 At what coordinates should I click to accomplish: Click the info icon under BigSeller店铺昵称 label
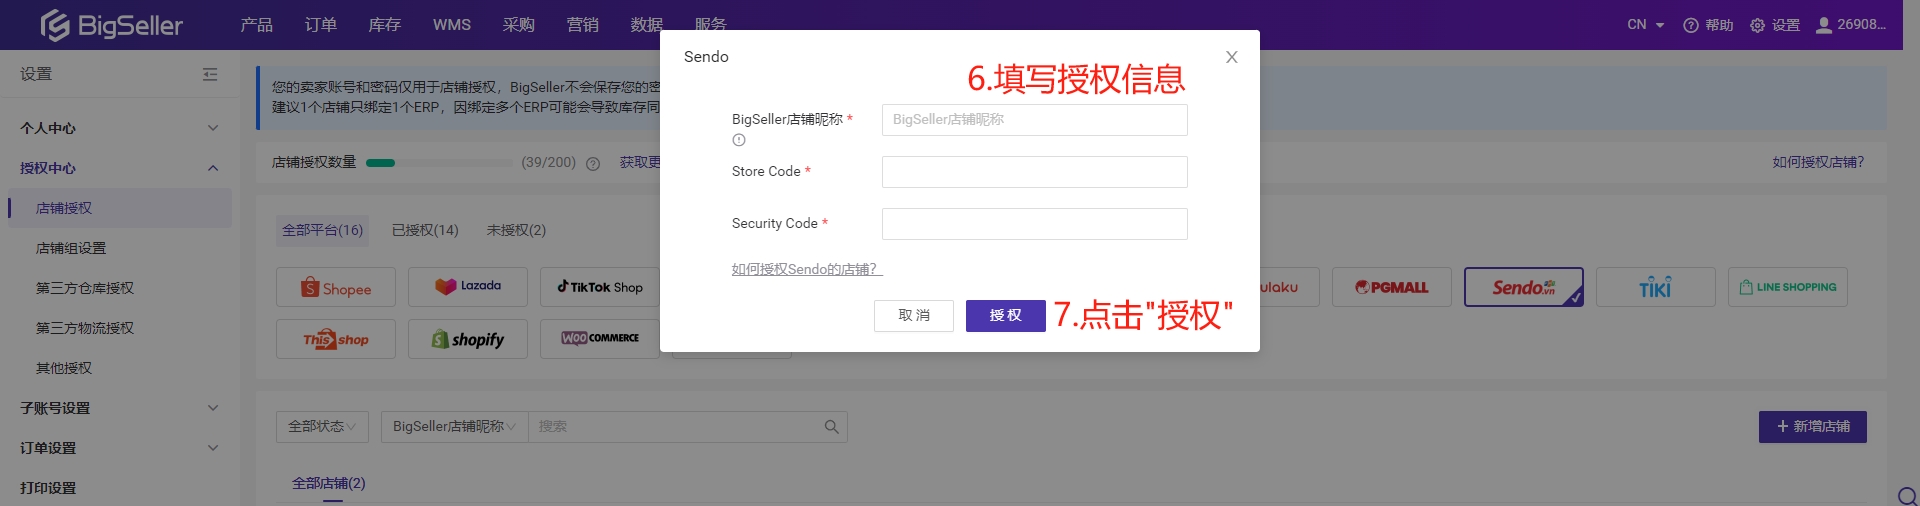[x=739, y=140]
